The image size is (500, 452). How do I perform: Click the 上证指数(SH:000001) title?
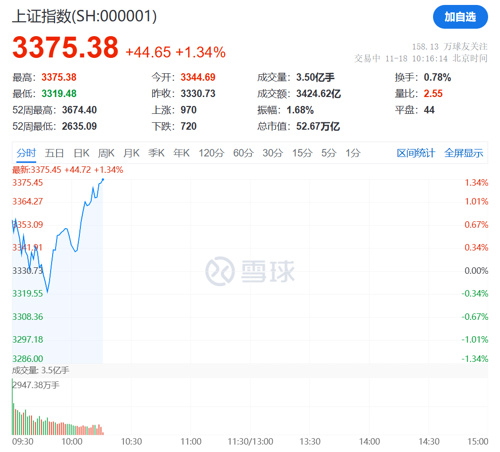84,16
